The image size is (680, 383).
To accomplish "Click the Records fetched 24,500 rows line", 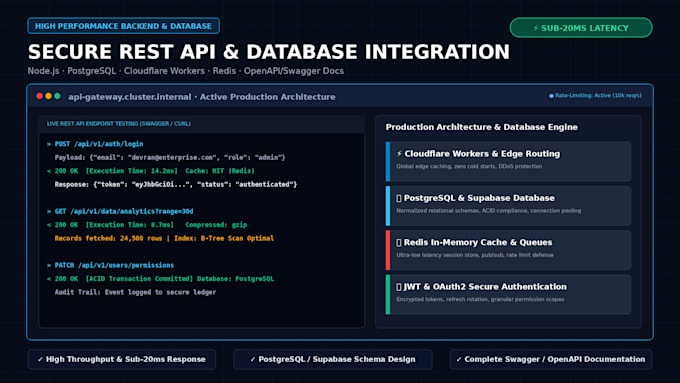I will 164,238.
